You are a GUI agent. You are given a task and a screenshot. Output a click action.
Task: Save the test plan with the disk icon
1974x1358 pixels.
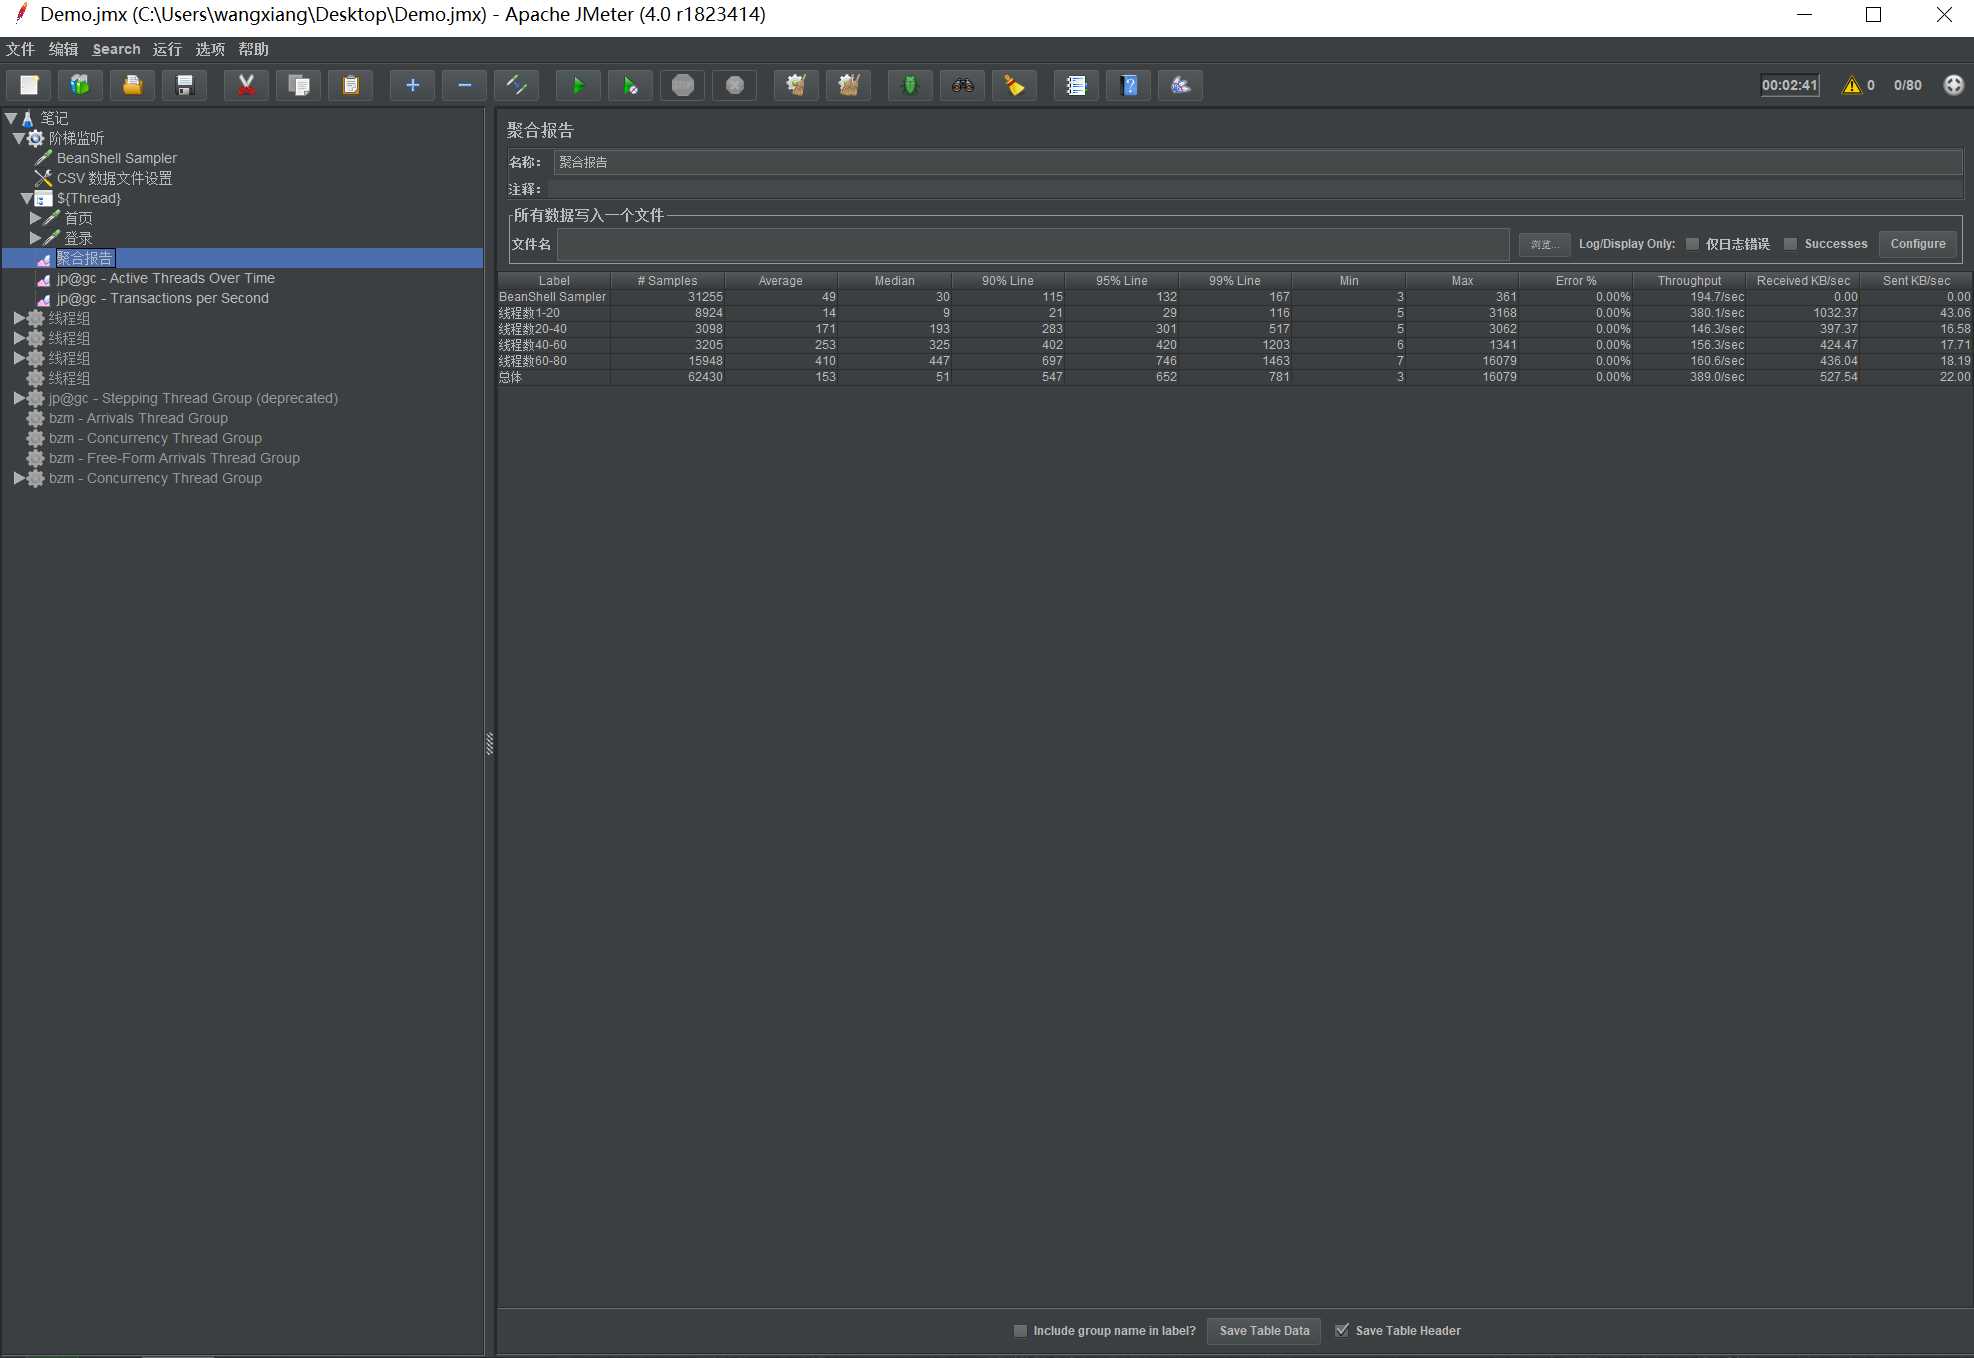pos(185,85)
